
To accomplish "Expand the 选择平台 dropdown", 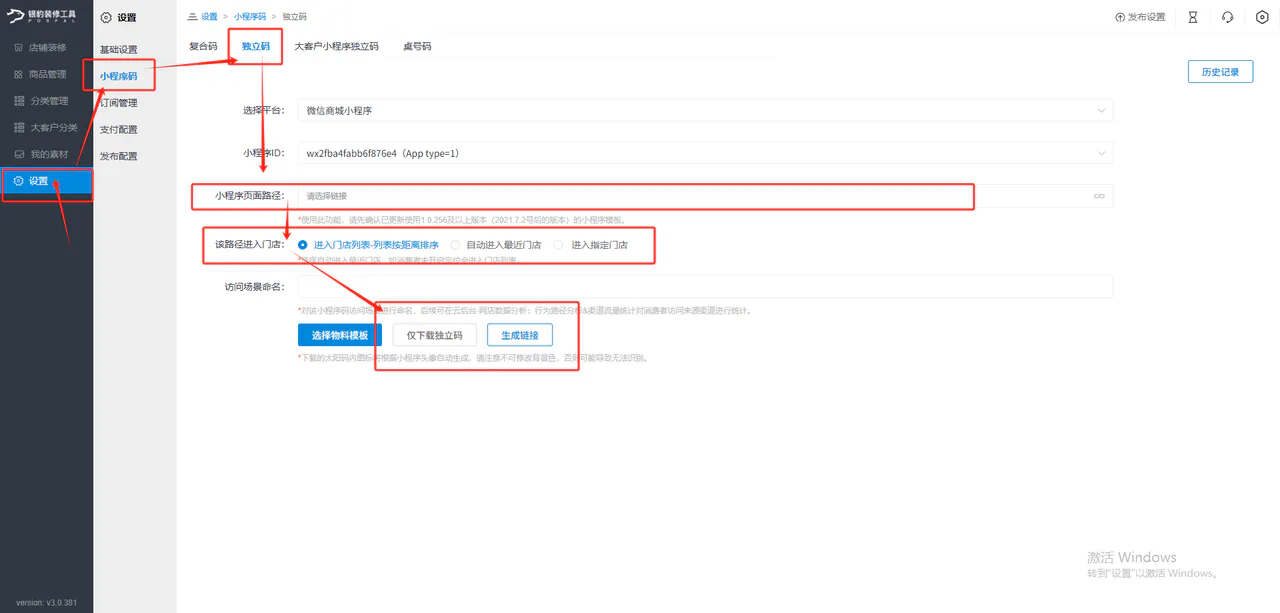I will pos(705,111).
